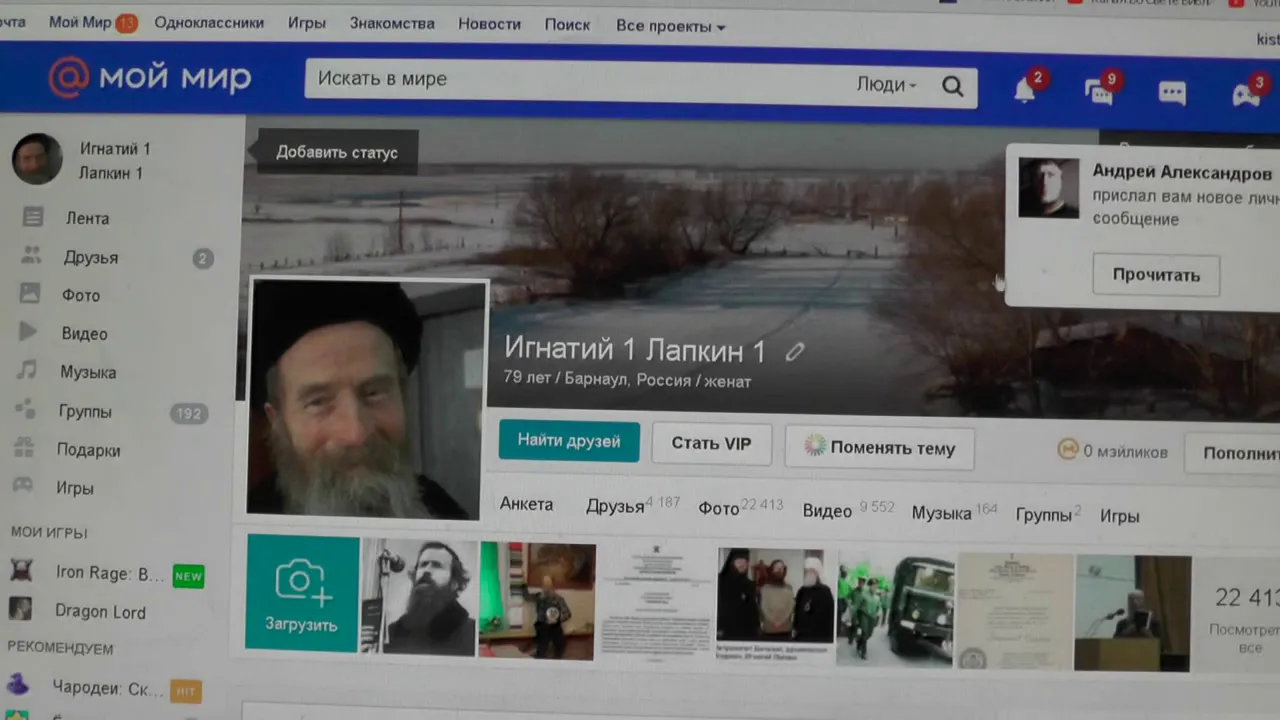This screenshot has height=720, width=1280.
Task: Open the bell notifications icon
Action: coord(1025,91)
